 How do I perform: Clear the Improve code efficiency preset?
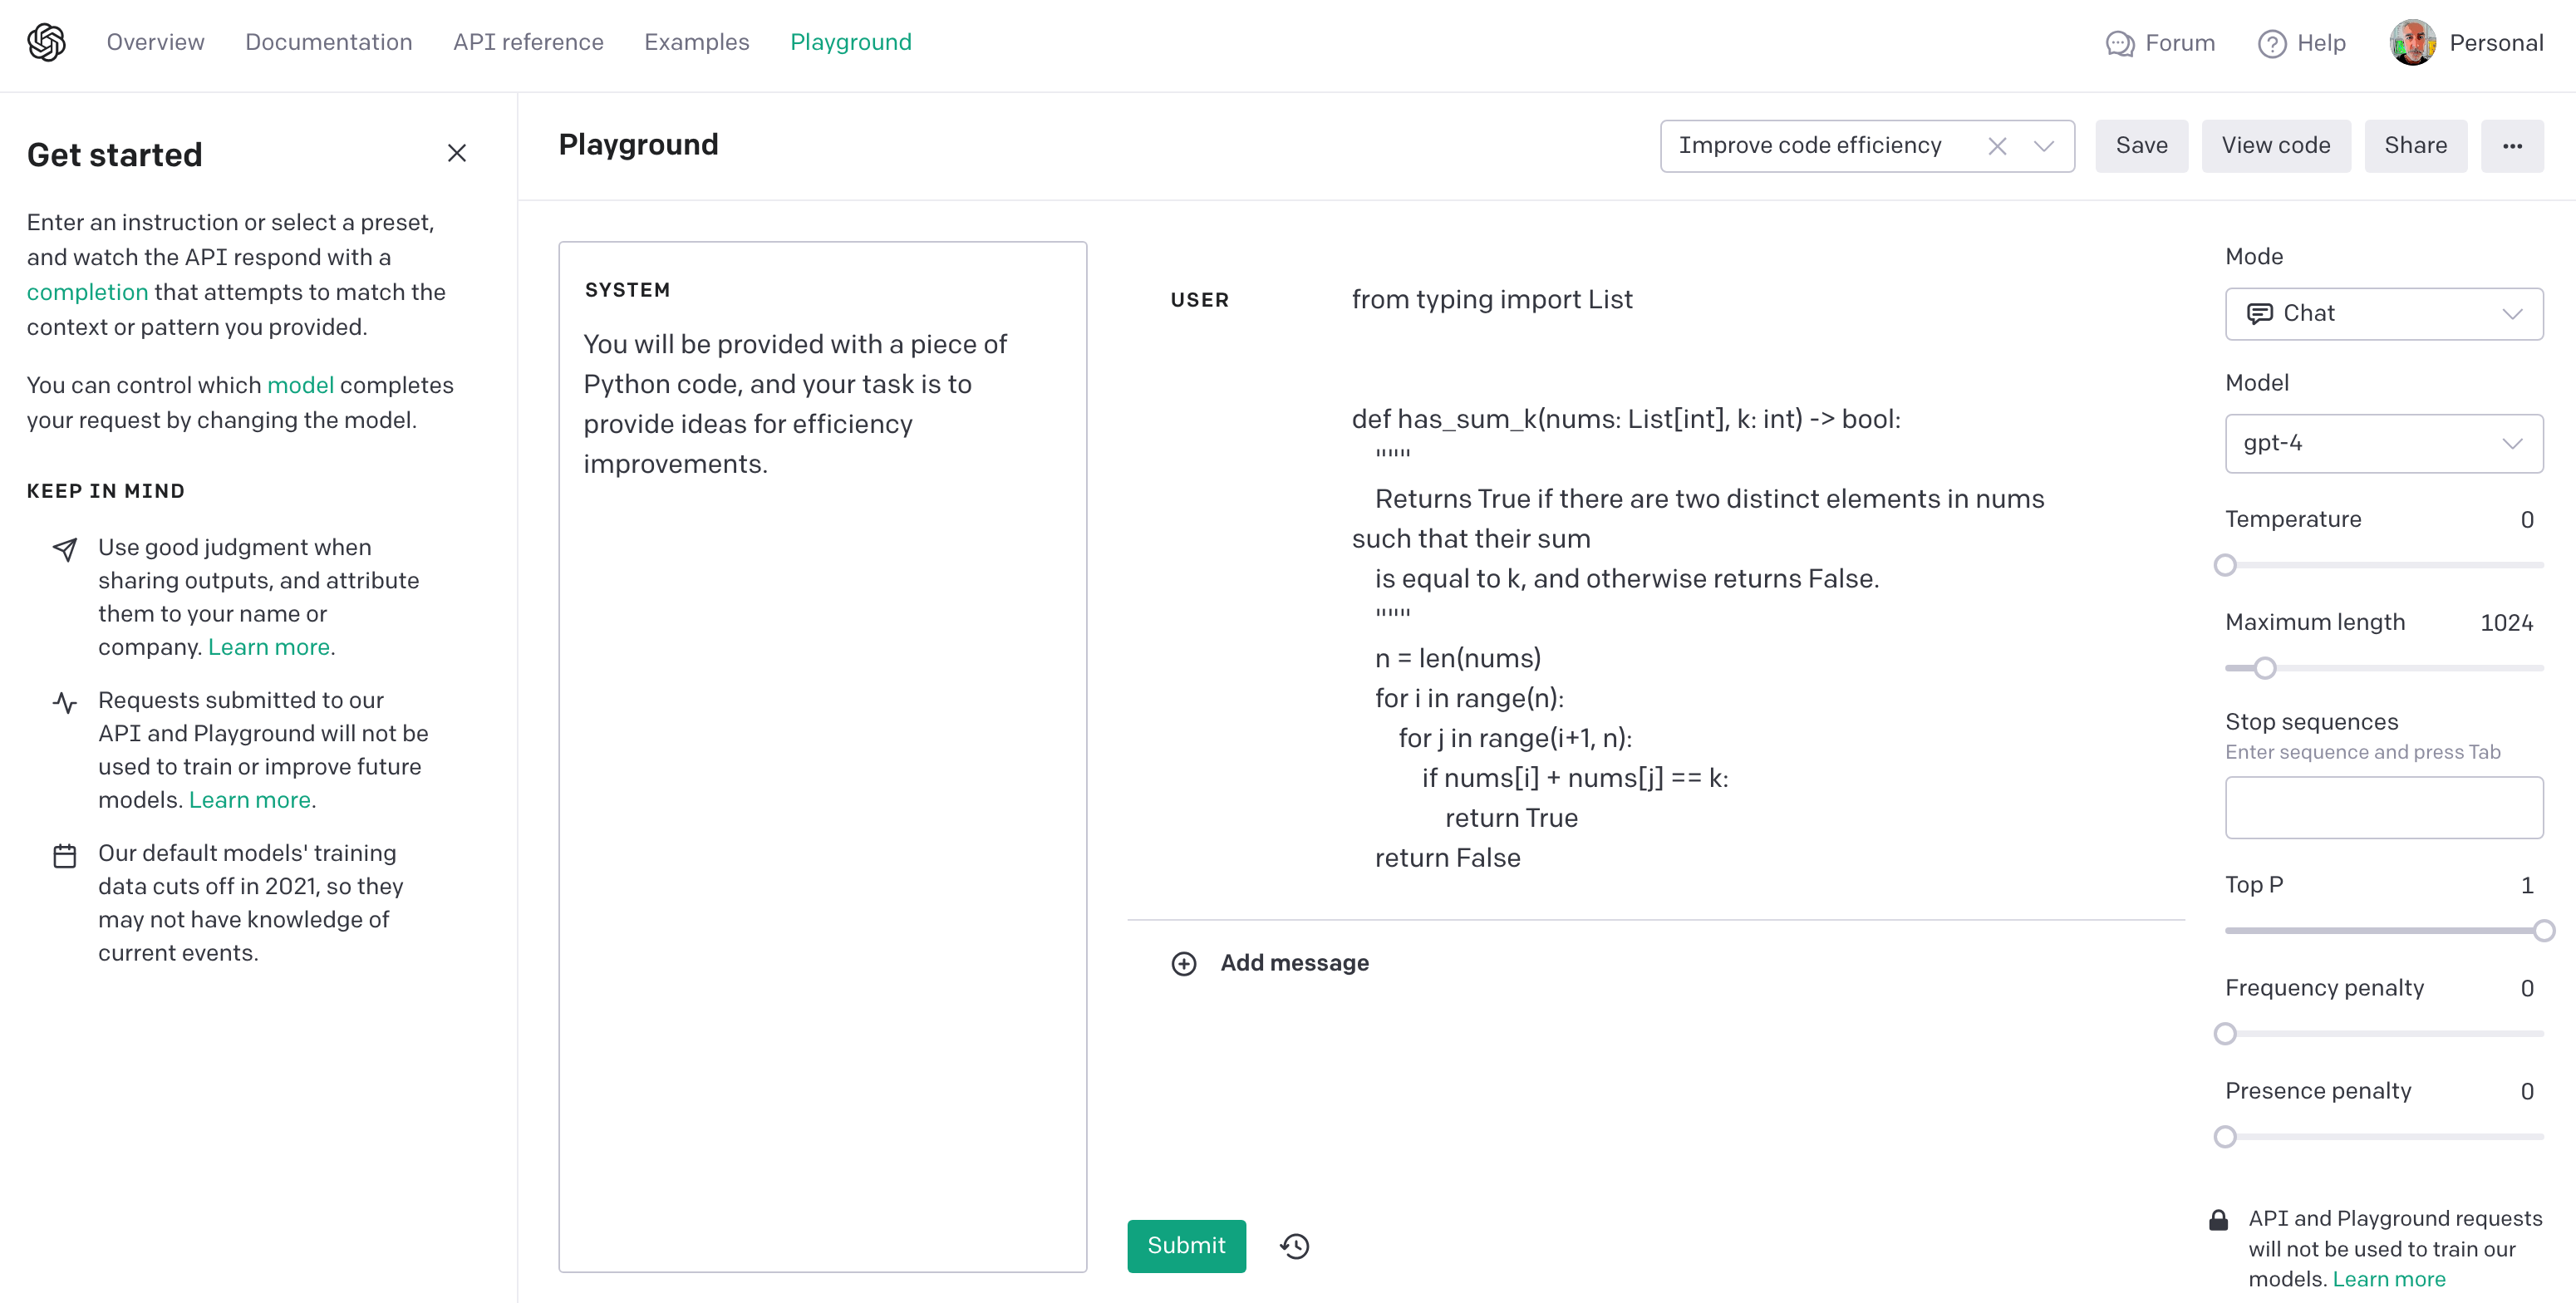[x=1997, y=146]
